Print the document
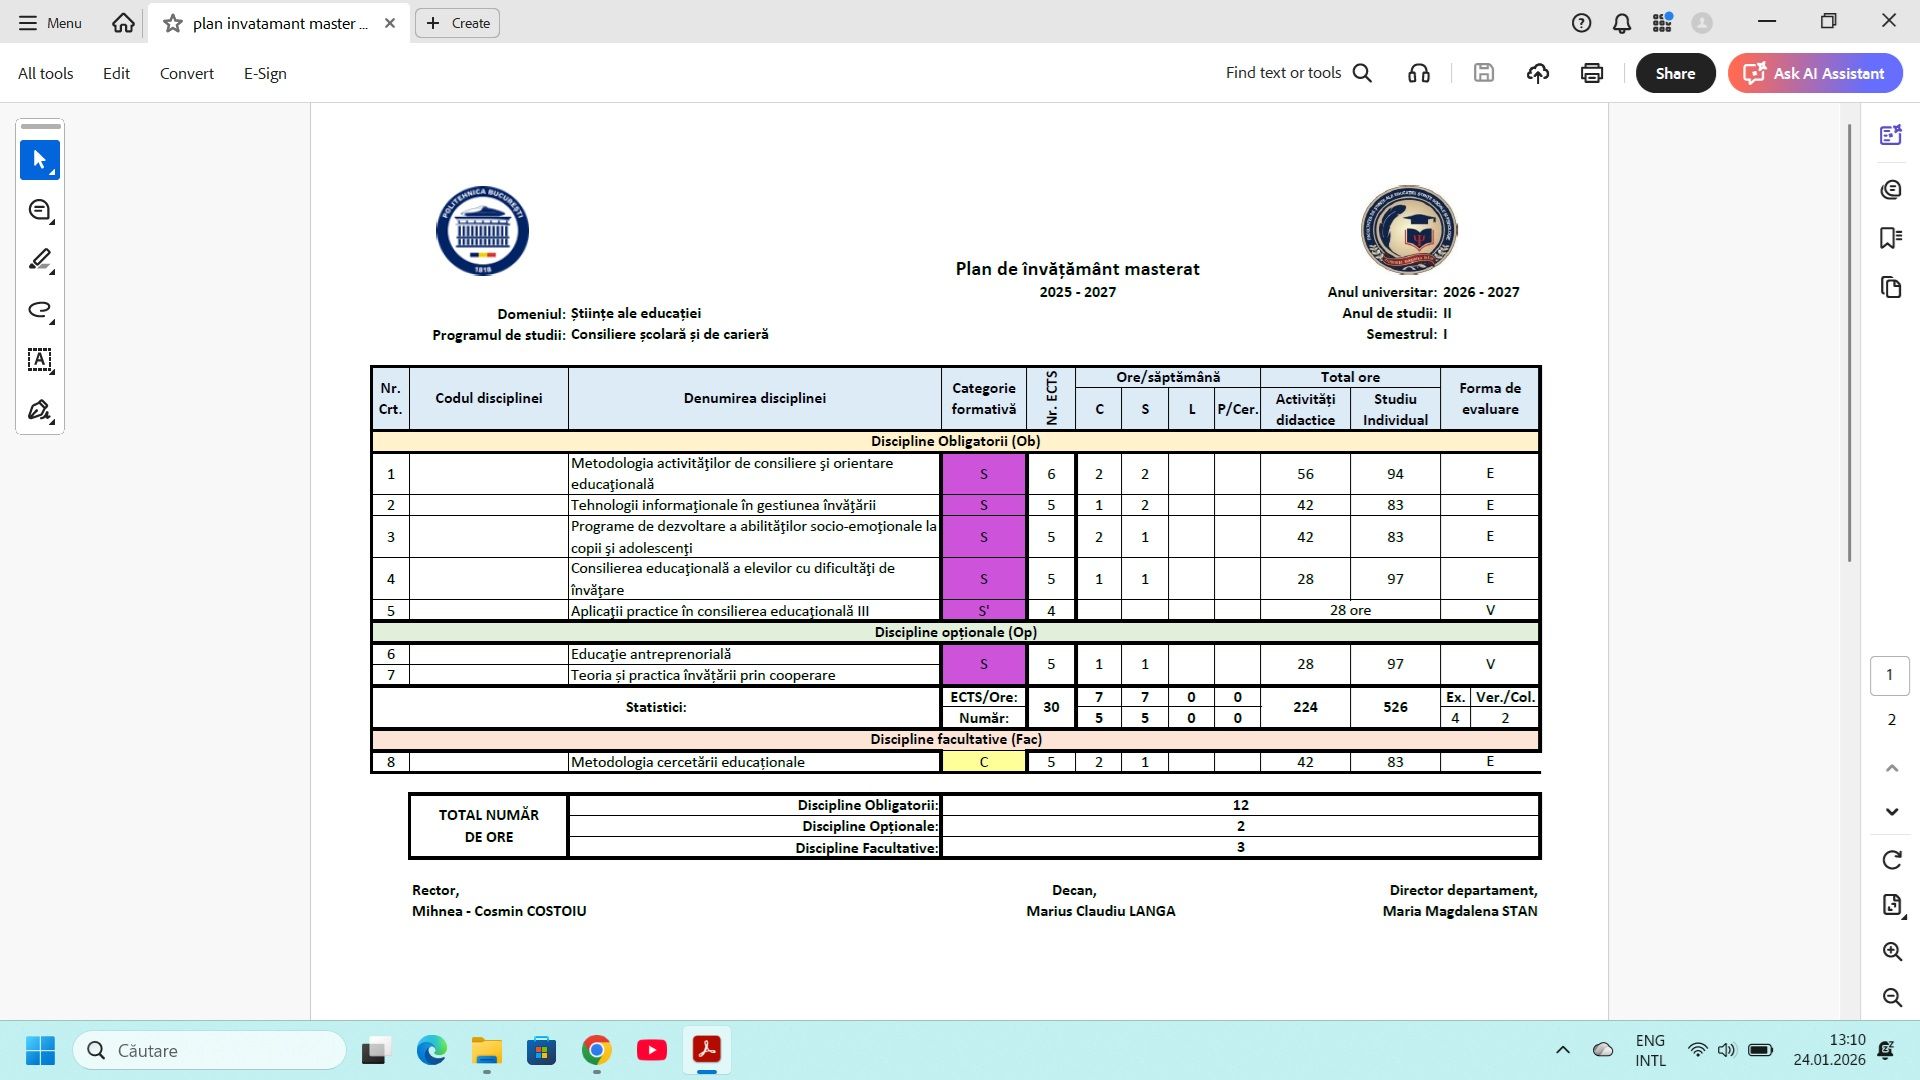This screenshot has height=1080, width=1920. [x=1591, y=73]
